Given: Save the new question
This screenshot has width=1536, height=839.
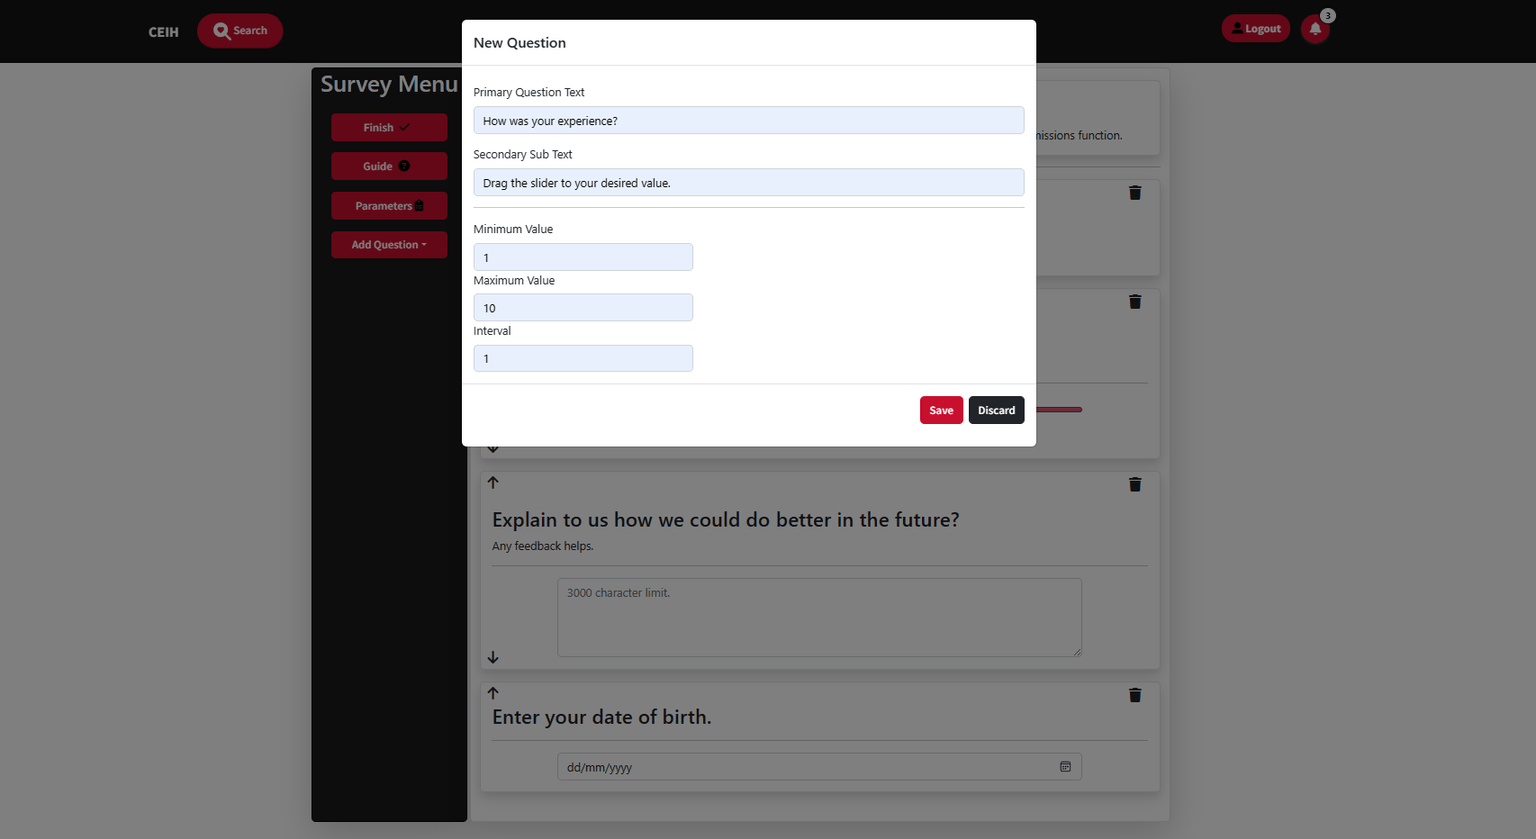Looking at the screenshot, I should 941,410.
